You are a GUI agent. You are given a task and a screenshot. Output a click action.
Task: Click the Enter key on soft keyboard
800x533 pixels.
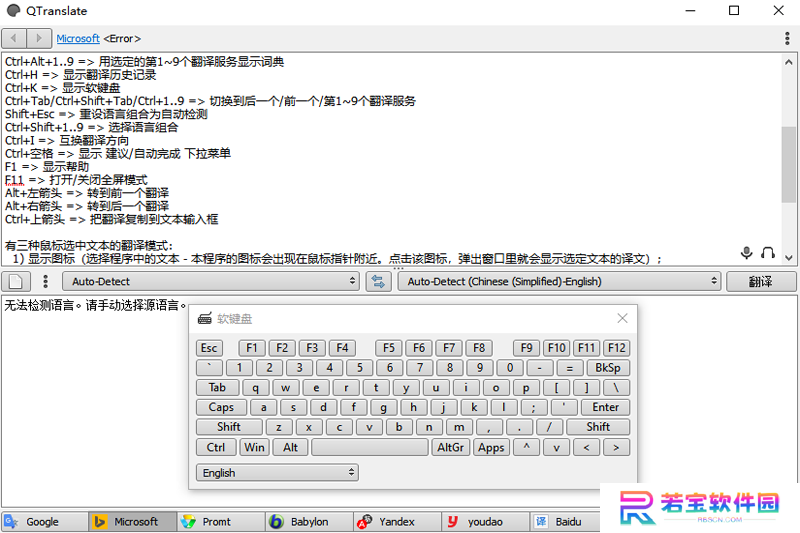606,407
